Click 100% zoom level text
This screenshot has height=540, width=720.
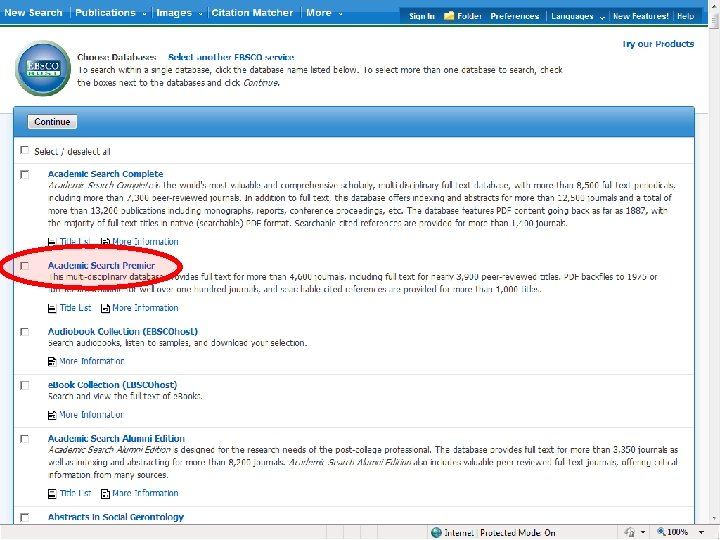[x=678, y=533]
